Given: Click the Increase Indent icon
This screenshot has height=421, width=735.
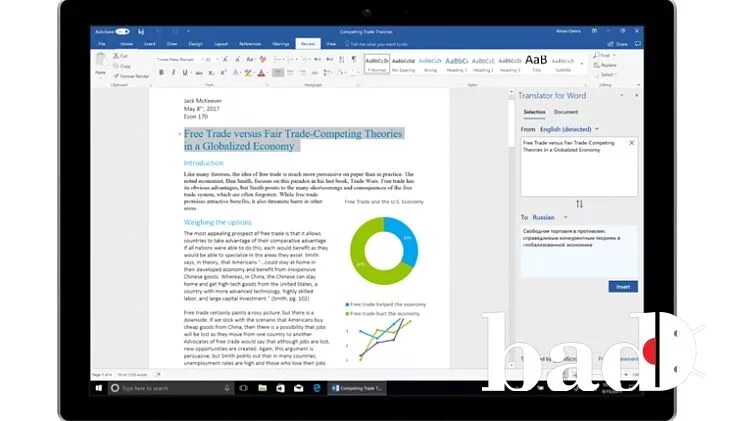Looking at the screenshot, I should tap(330, 59).
